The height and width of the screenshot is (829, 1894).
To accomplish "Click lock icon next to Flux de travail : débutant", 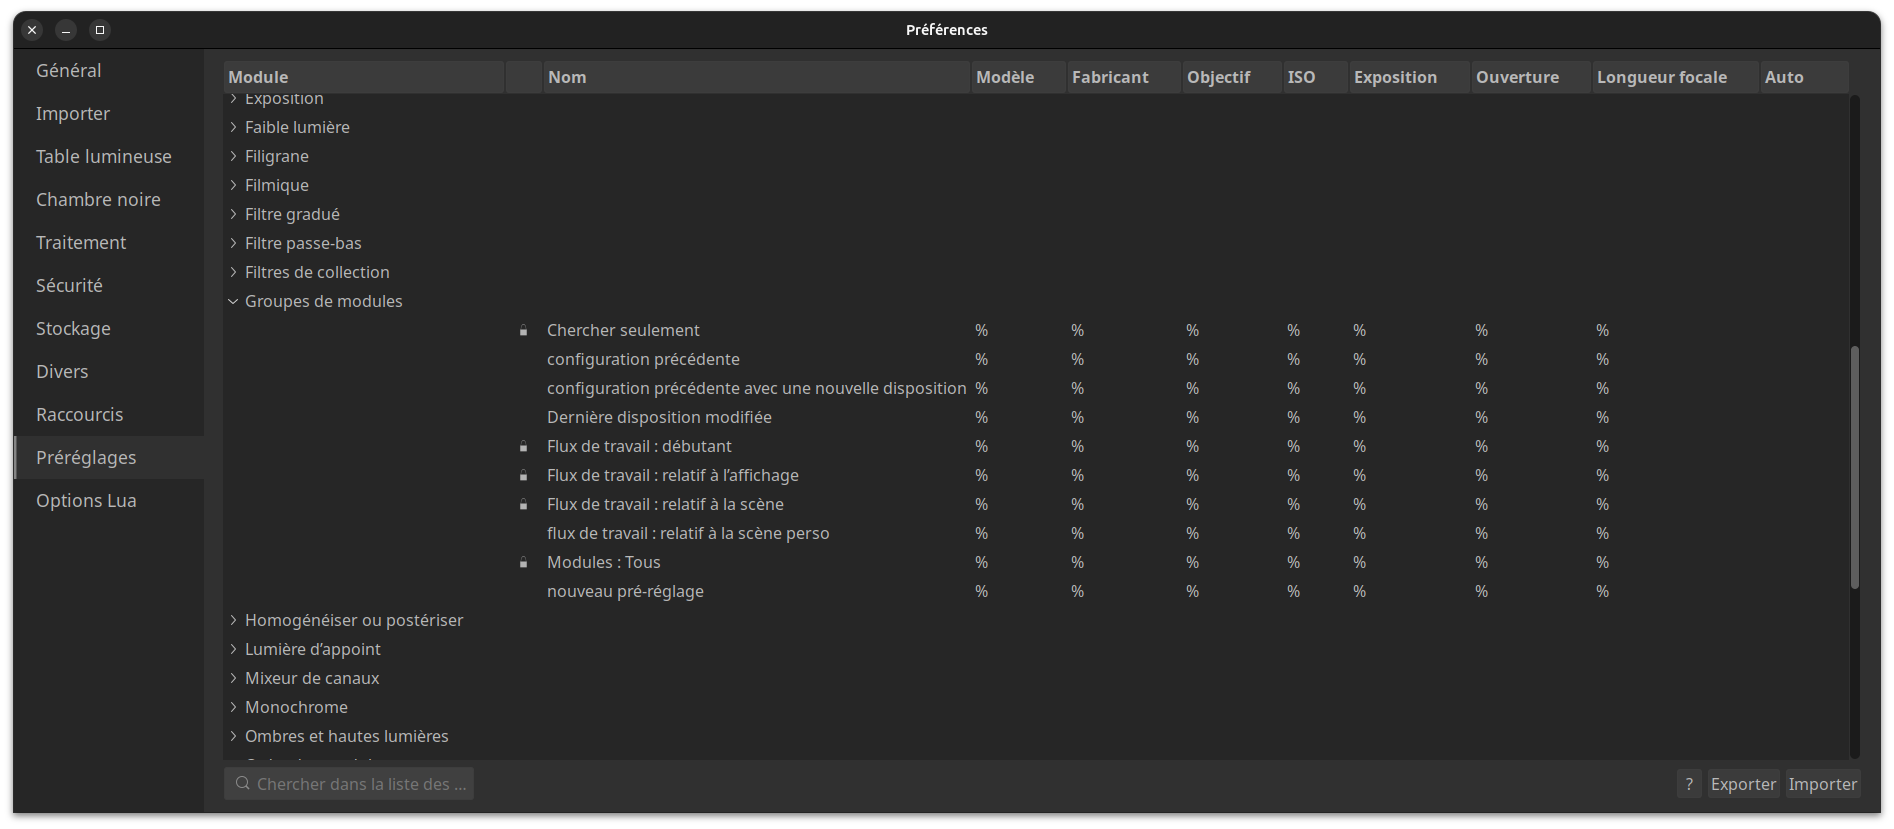I will [523, 447].
